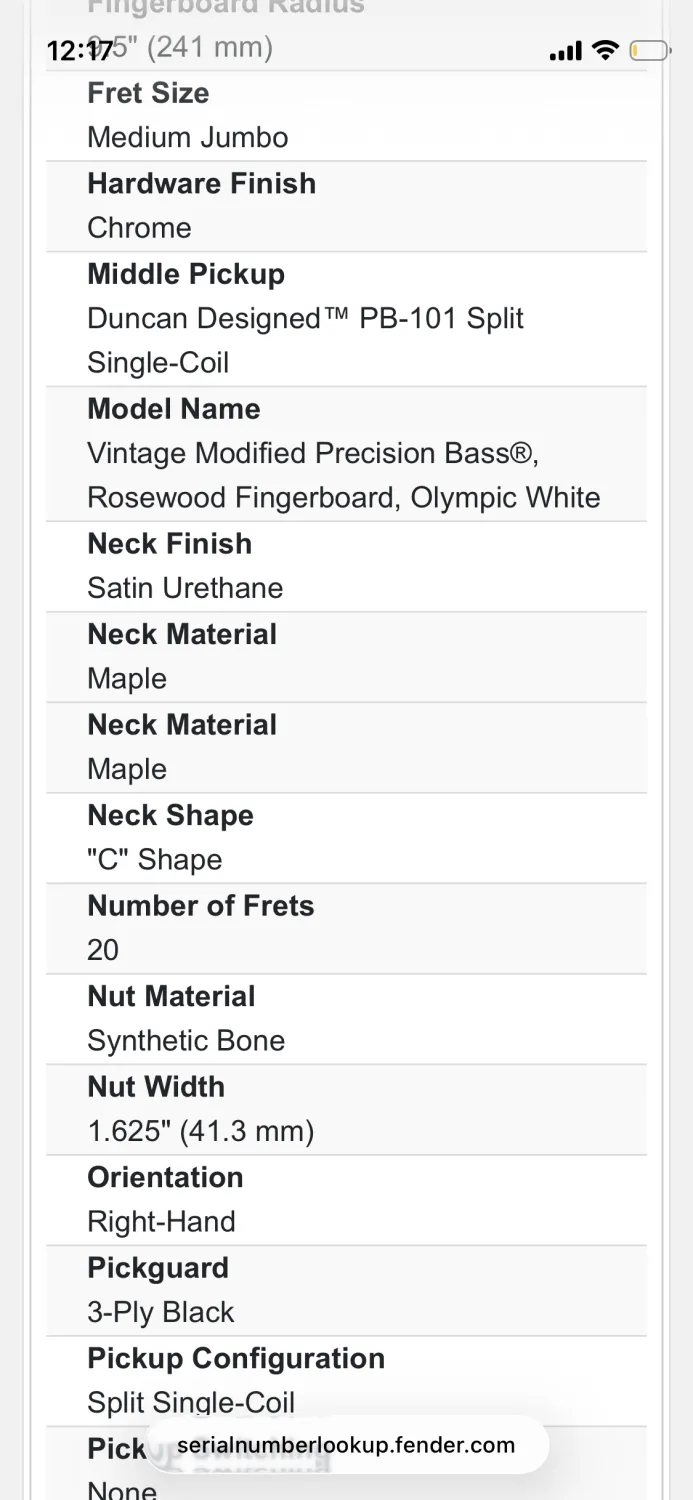Click the Chrome hardware finish value
The width and height of the screenshot is (693, 1500).
pyautogui.click(x=139, y=227)
